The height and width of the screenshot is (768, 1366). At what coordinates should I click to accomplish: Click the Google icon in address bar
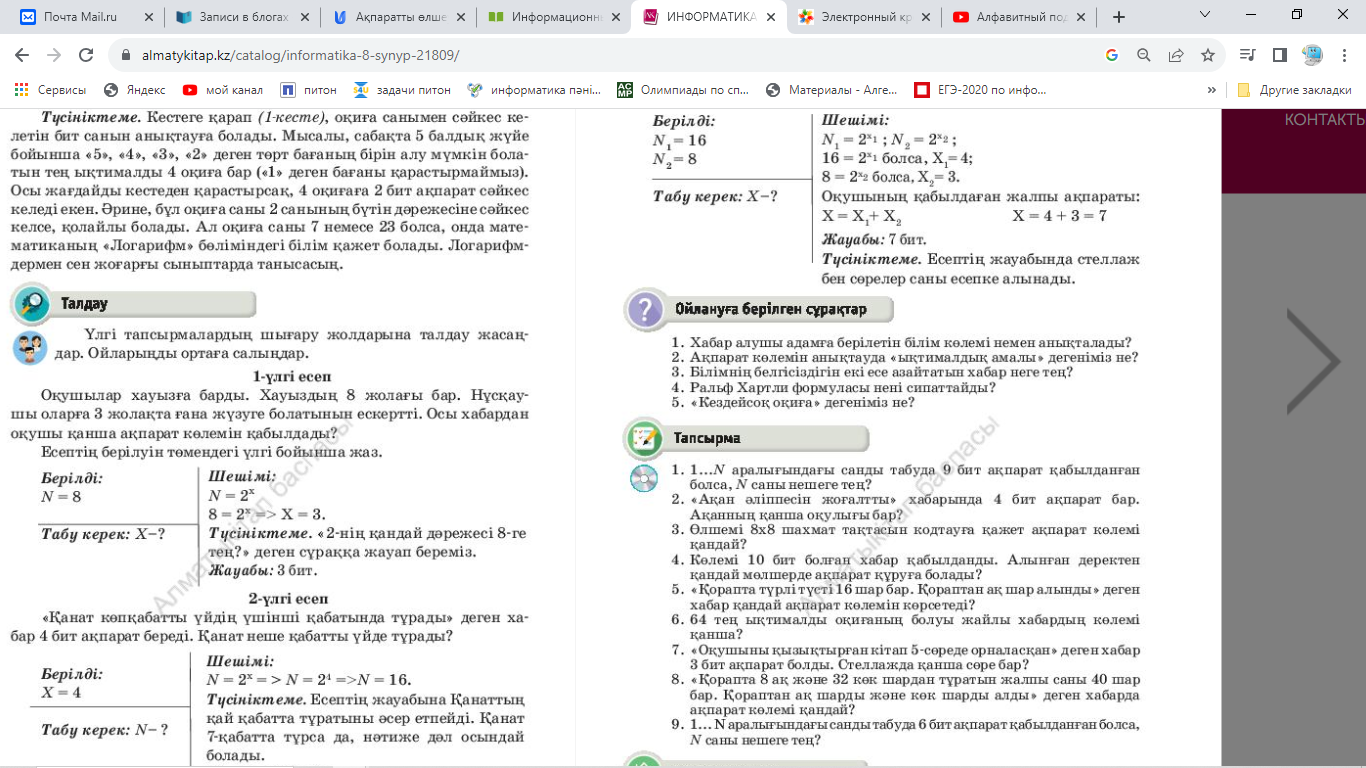pos(1112,55)
